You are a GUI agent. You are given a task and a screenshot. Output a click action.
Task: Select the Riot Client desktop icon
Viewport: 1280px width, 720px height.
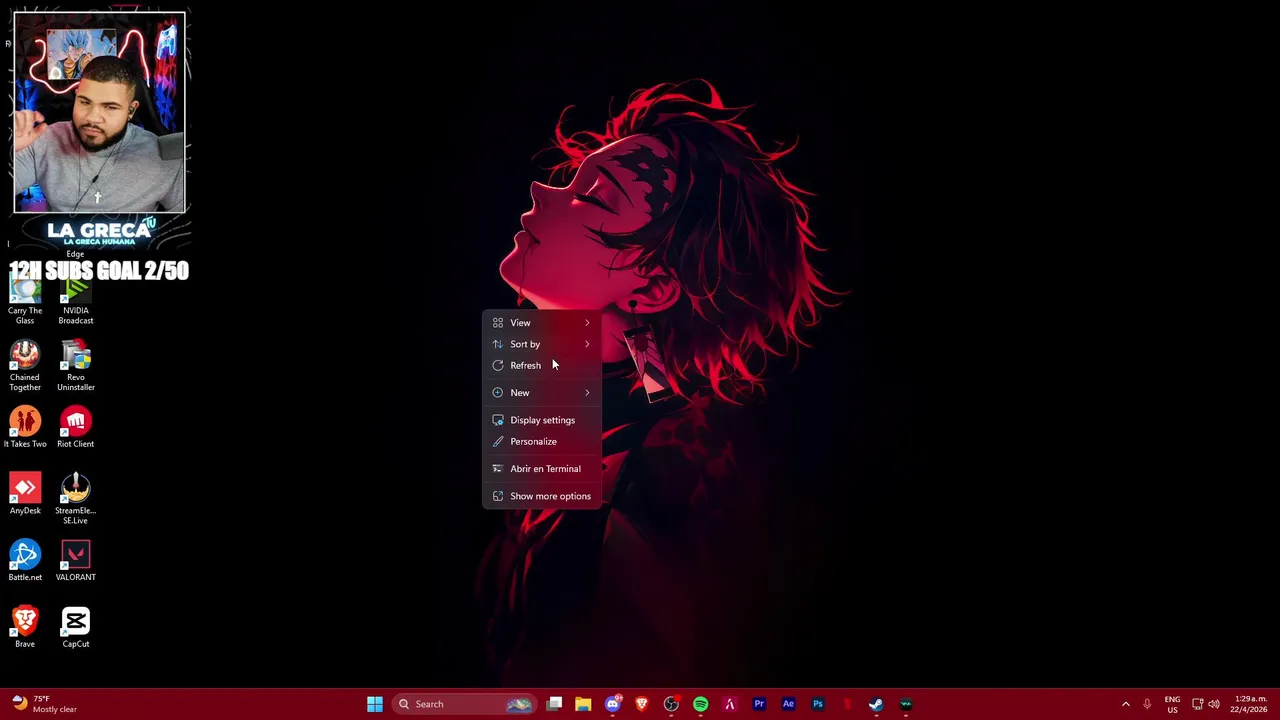pos(76,428)
